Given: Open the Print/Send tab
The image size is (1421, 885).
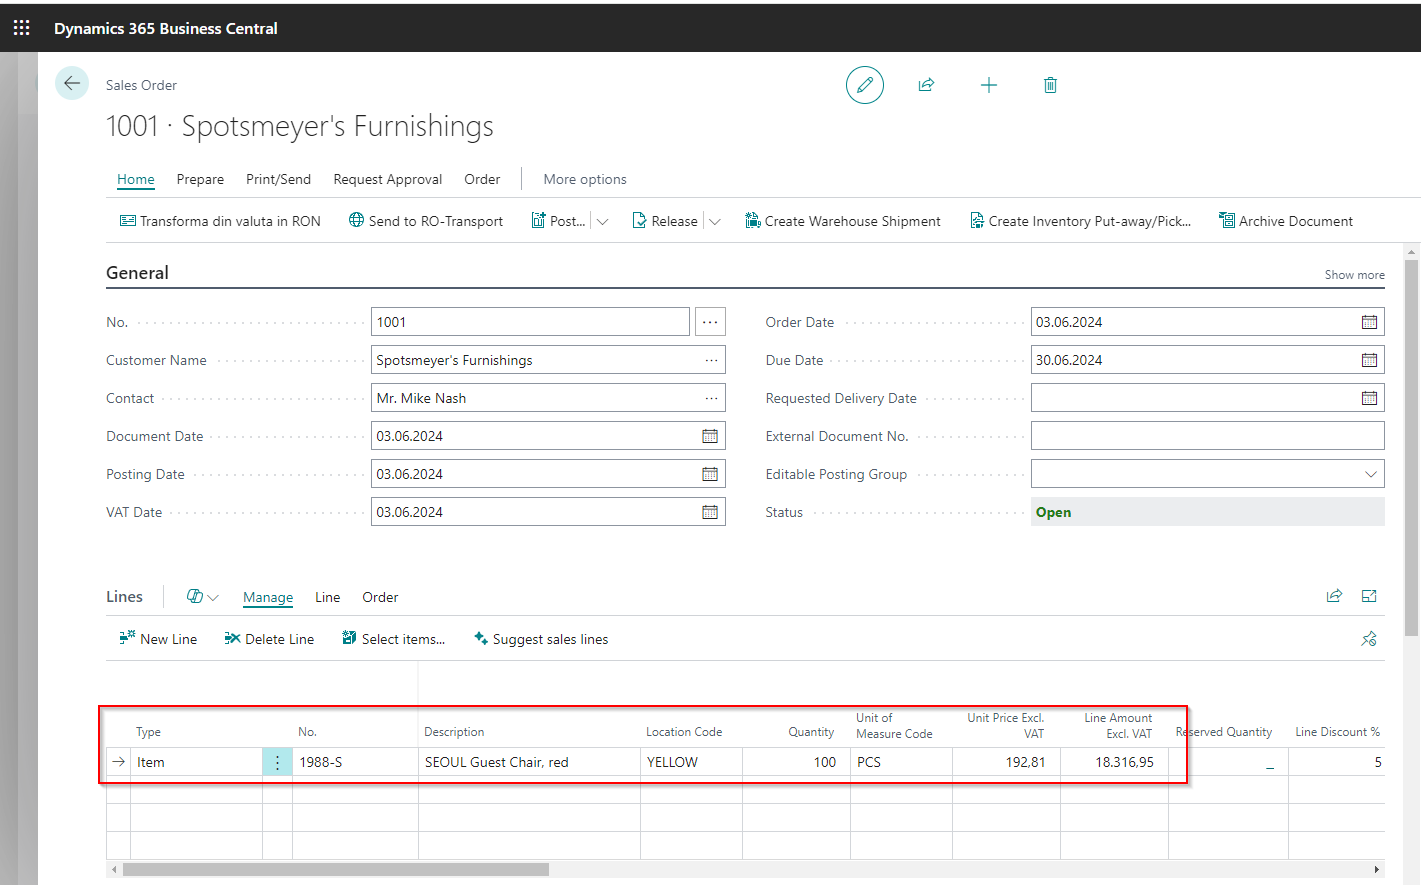Looking at the screenshot, I should pyautogui.click(x=278, y=179).
